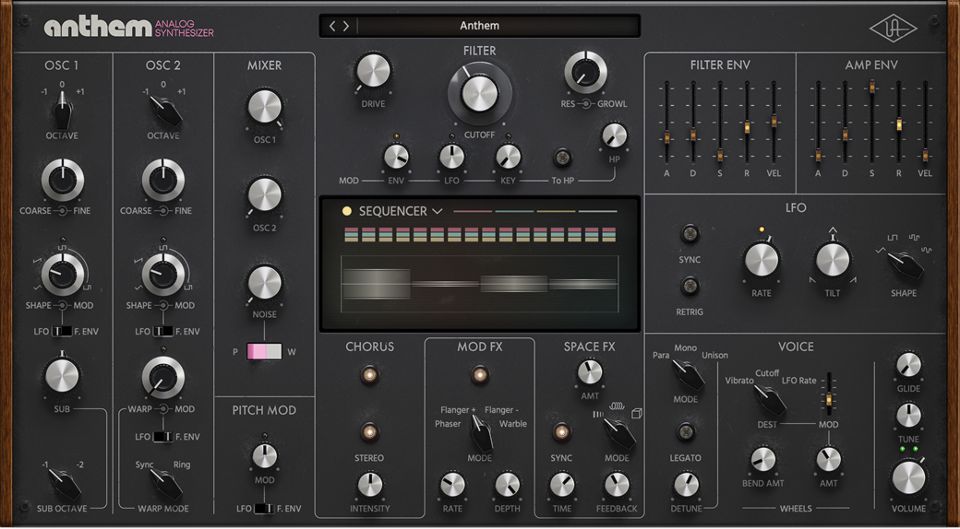Flip the noise P/W color switch

pyautogui.click(x=264, y=351)
